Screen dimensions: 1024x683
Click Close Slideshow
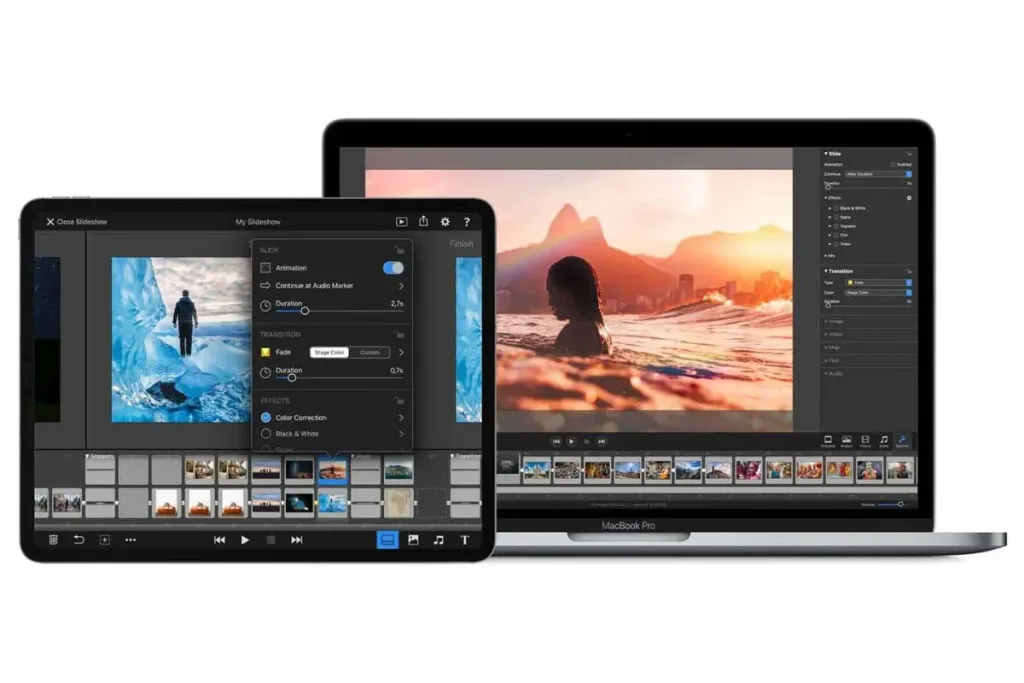[76, 221]
